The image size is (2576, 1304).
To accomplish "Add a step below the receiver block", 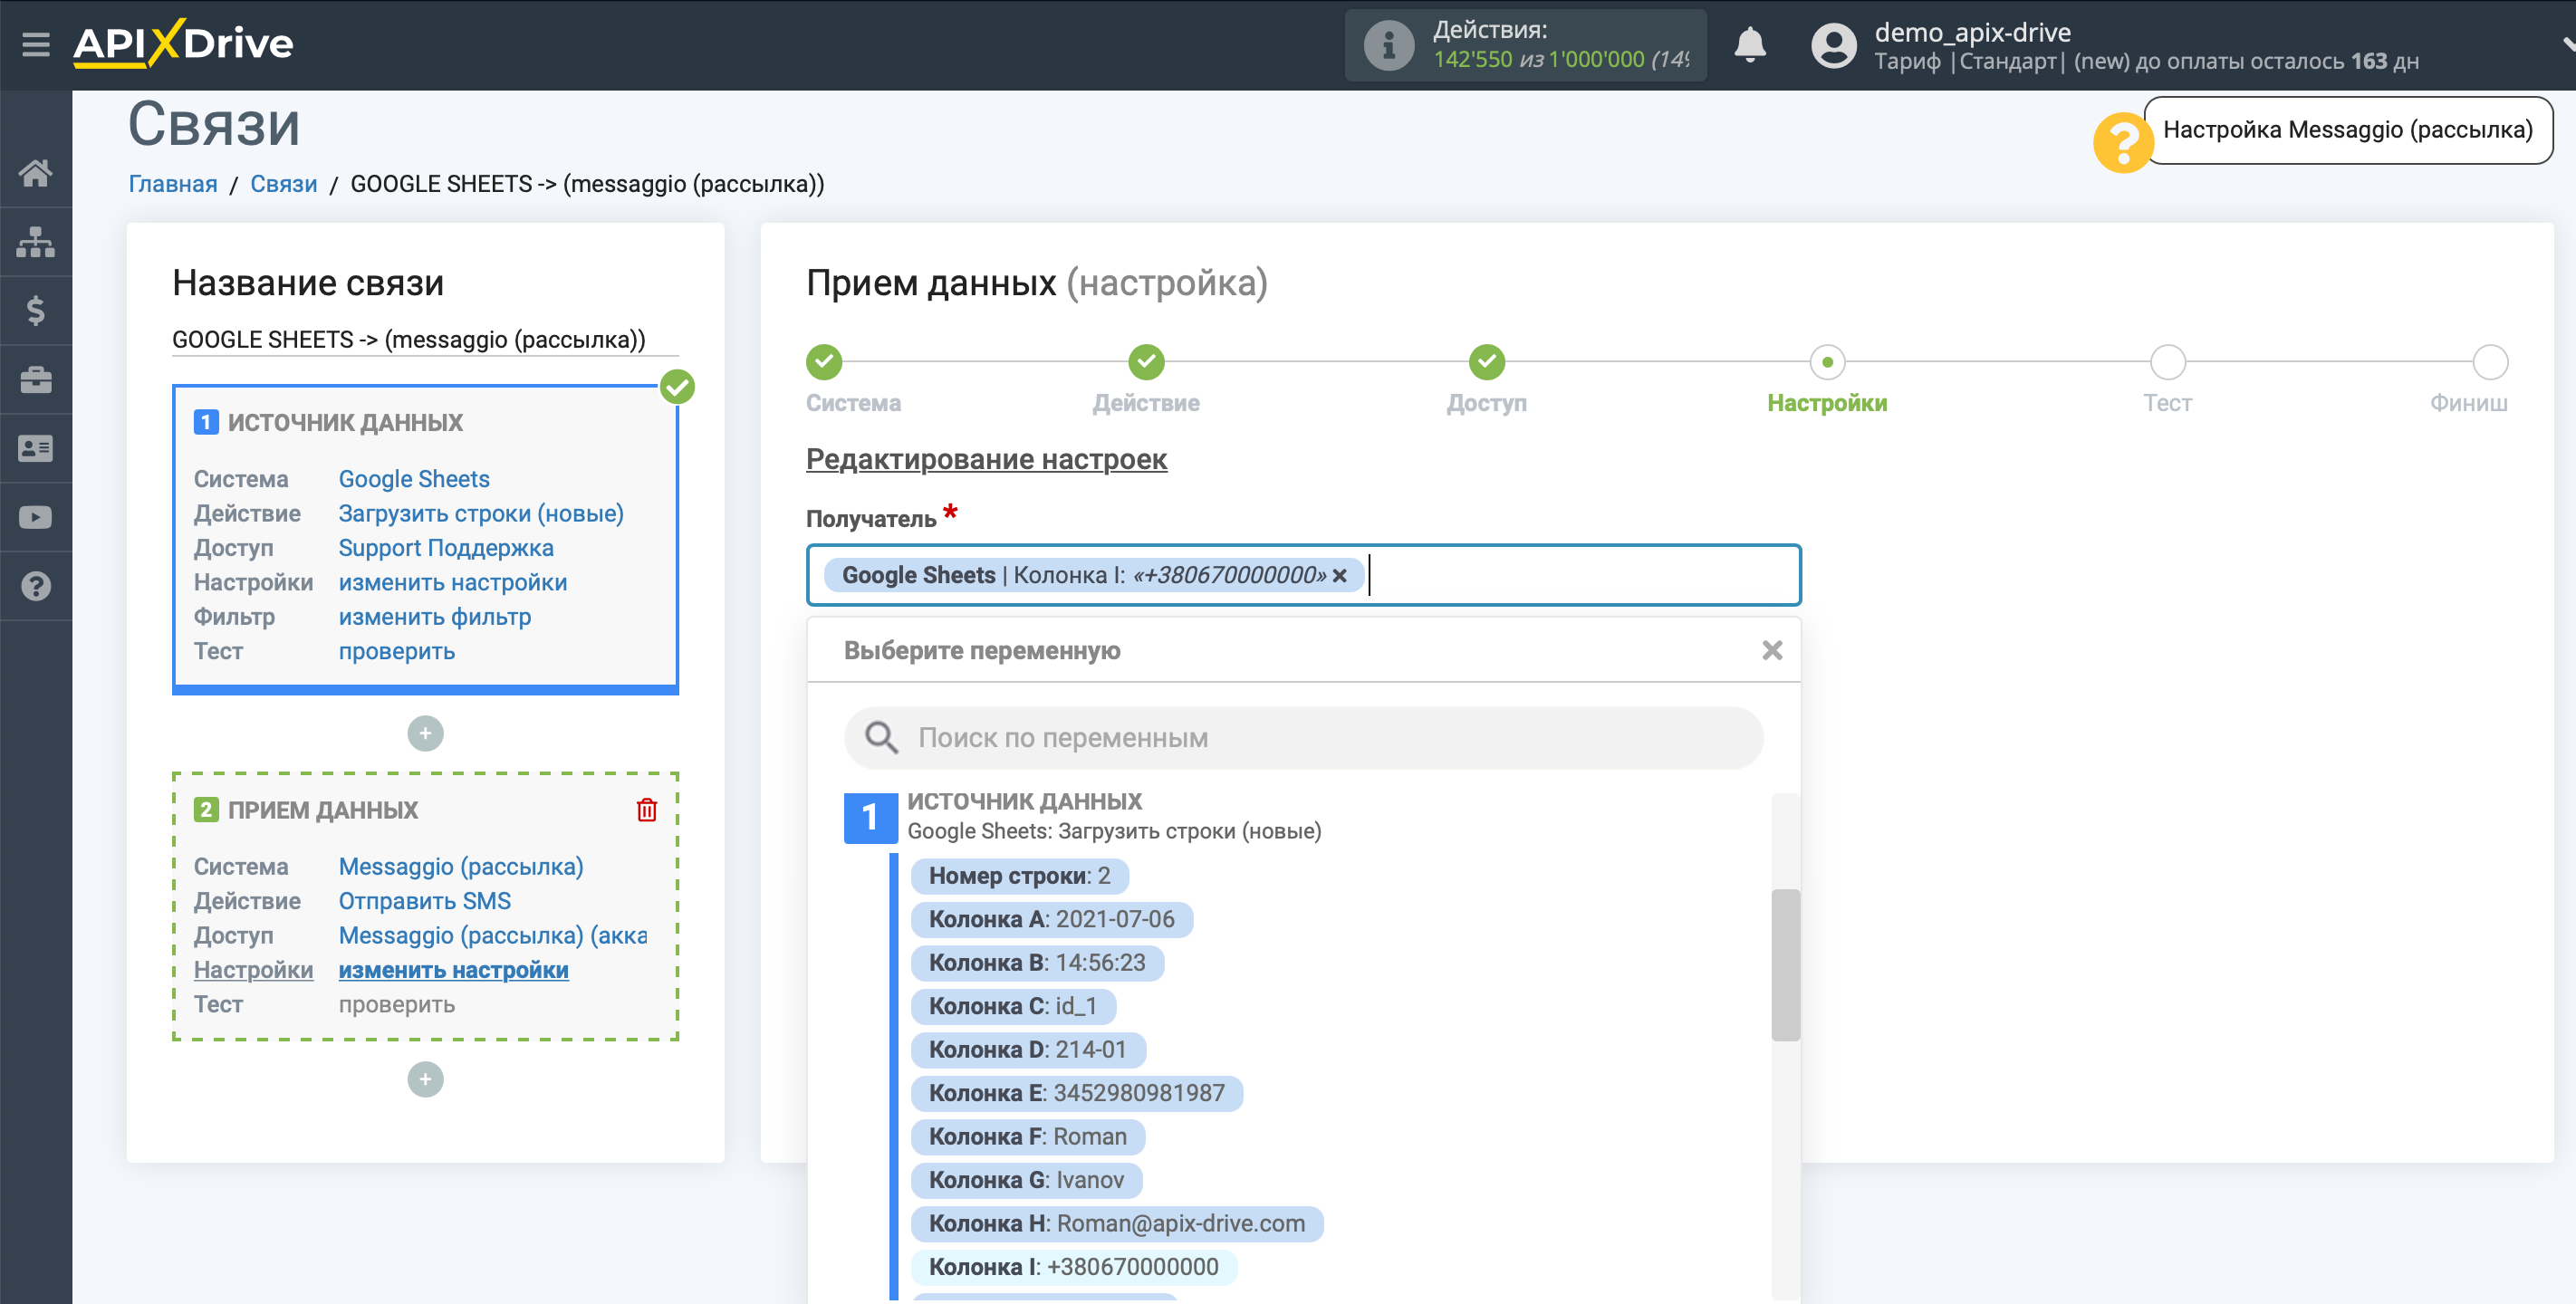I will 425,1079.
